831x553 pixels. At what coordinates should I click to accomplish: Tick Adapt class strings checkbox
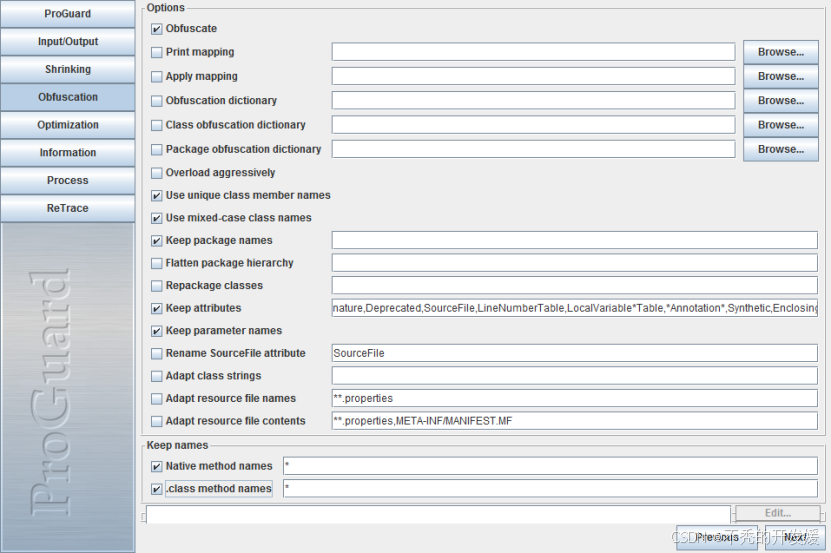pos(156,376)
